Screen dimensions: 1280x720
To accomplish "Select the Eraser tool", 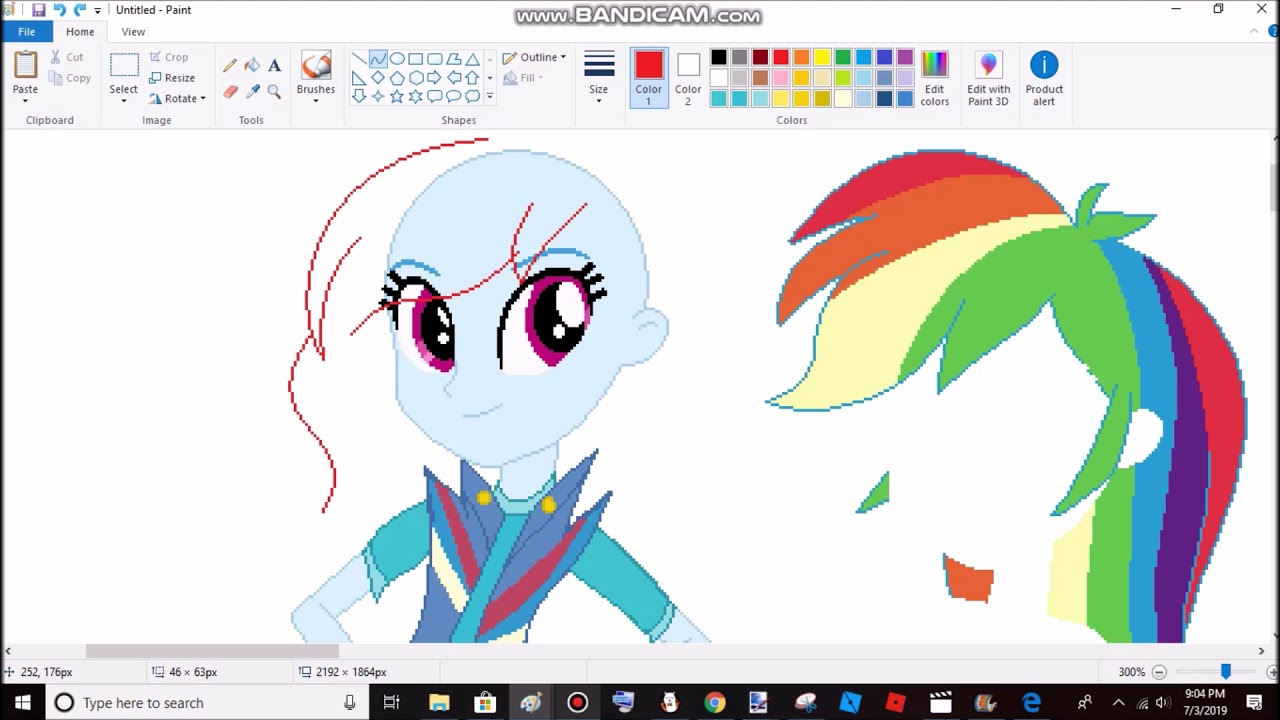I will [x=230, y=91].
